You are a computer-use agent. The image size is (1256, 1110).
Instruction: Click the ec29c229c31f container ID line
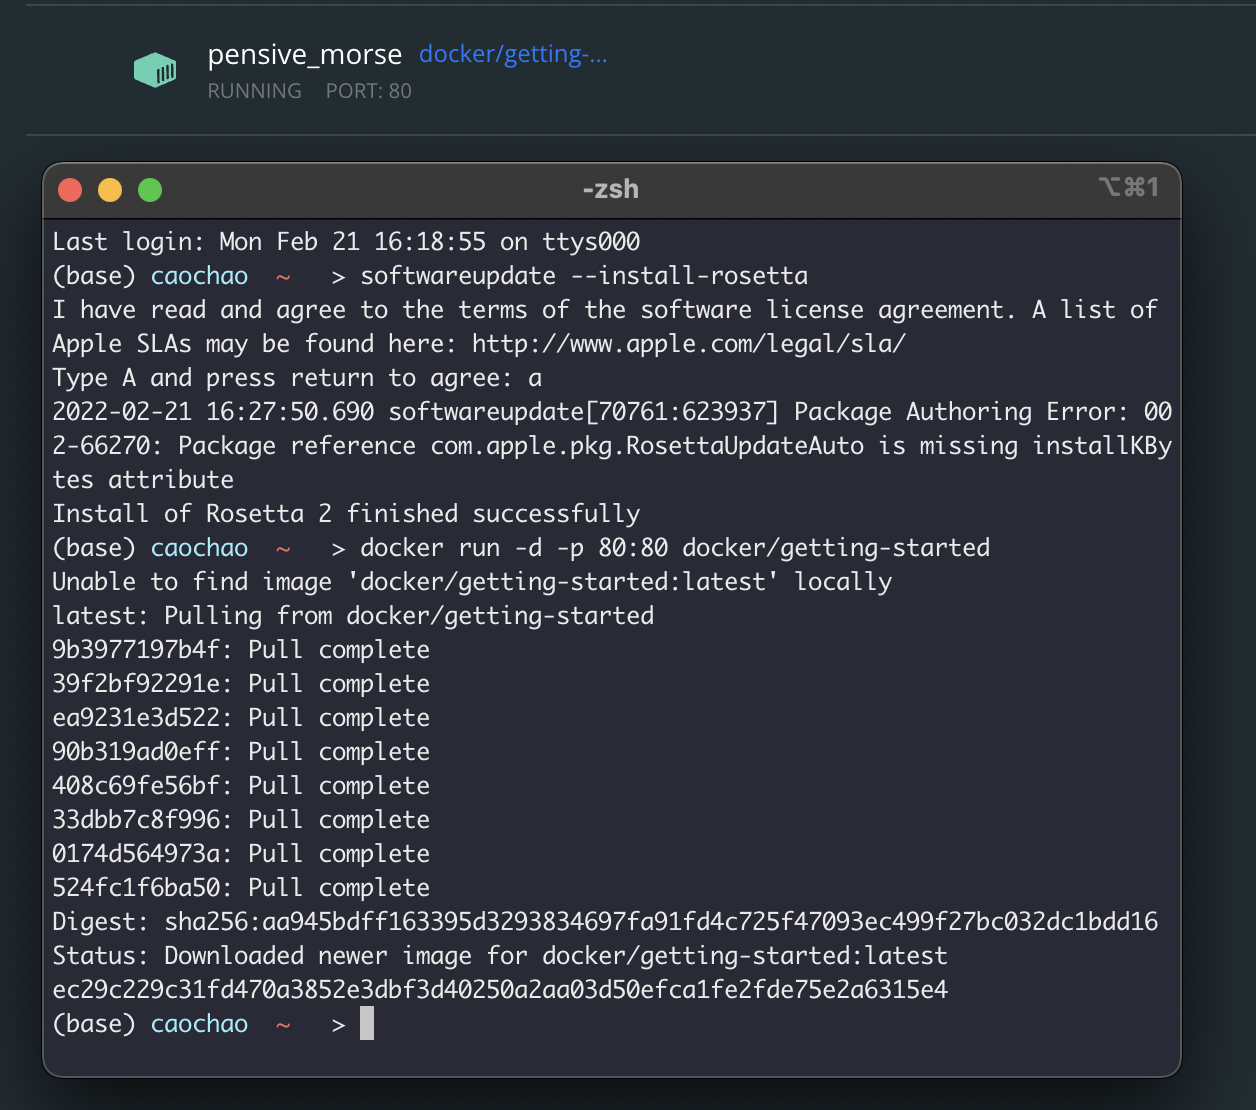click(x=500, y=990)
